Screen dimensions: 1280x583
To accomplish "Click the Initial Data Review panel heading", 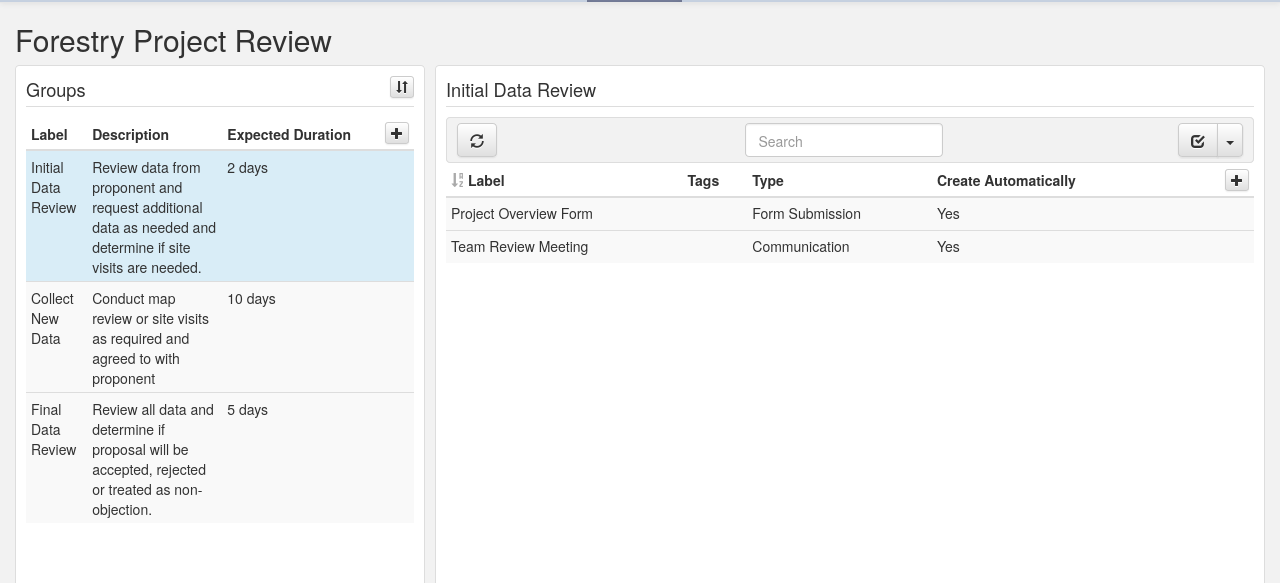I will 521,91.
